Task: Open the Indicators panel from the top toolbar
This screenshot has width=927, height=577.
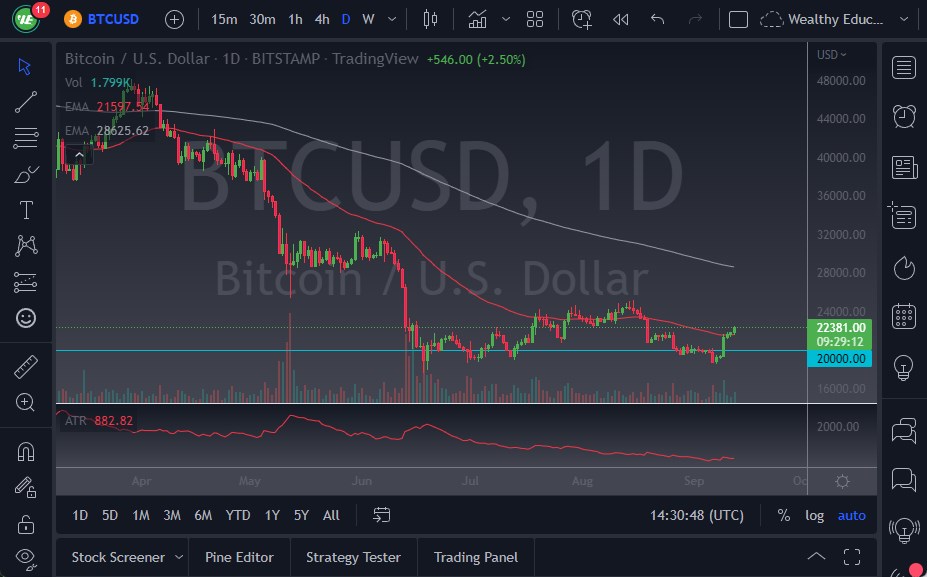Action: pos(477,19)
